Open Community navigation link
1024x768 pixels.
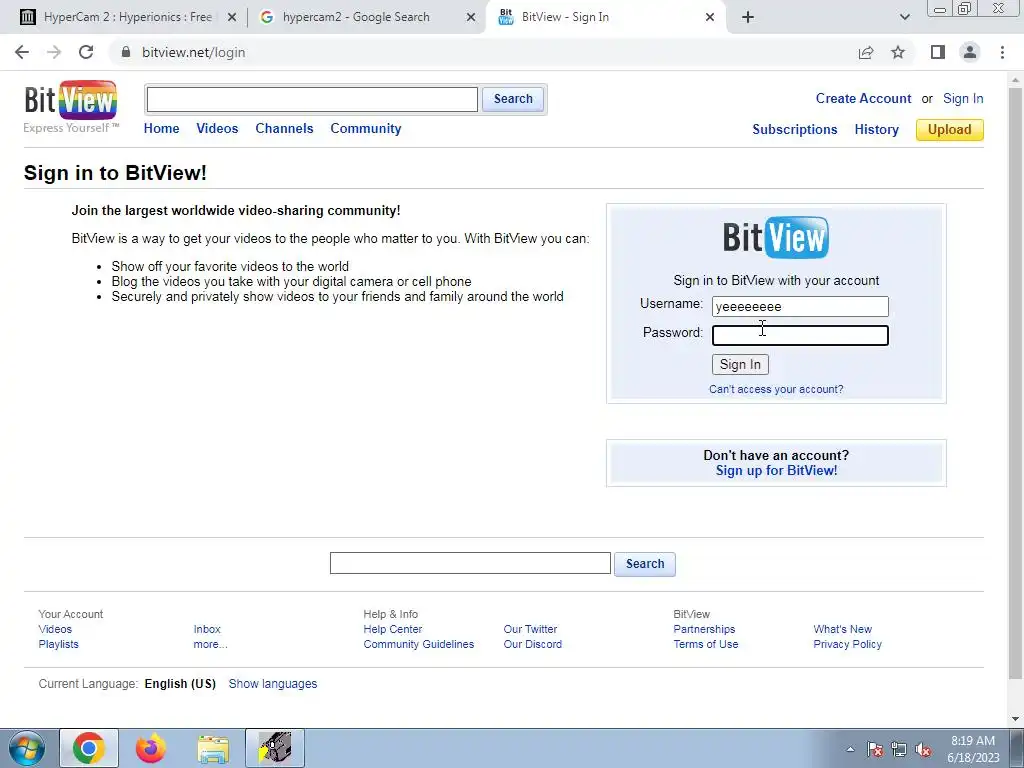366,129
